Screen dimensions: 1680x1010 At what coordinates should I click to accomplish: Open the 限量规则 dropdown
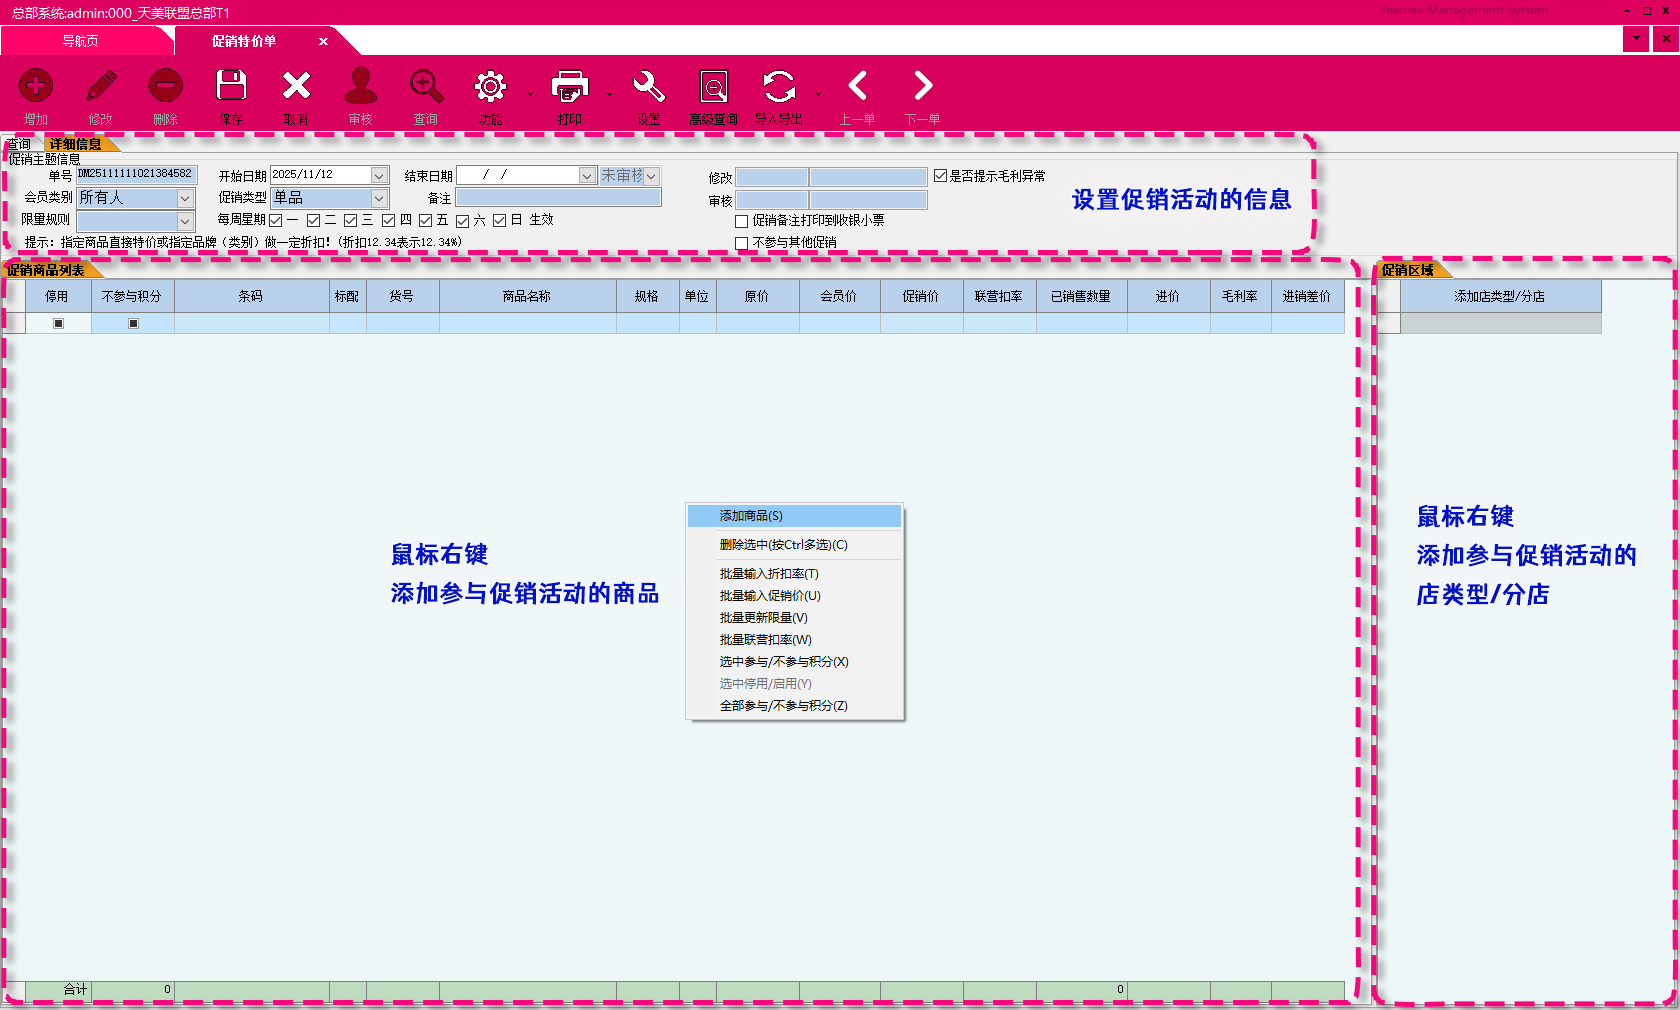click(x=185, y=220)
